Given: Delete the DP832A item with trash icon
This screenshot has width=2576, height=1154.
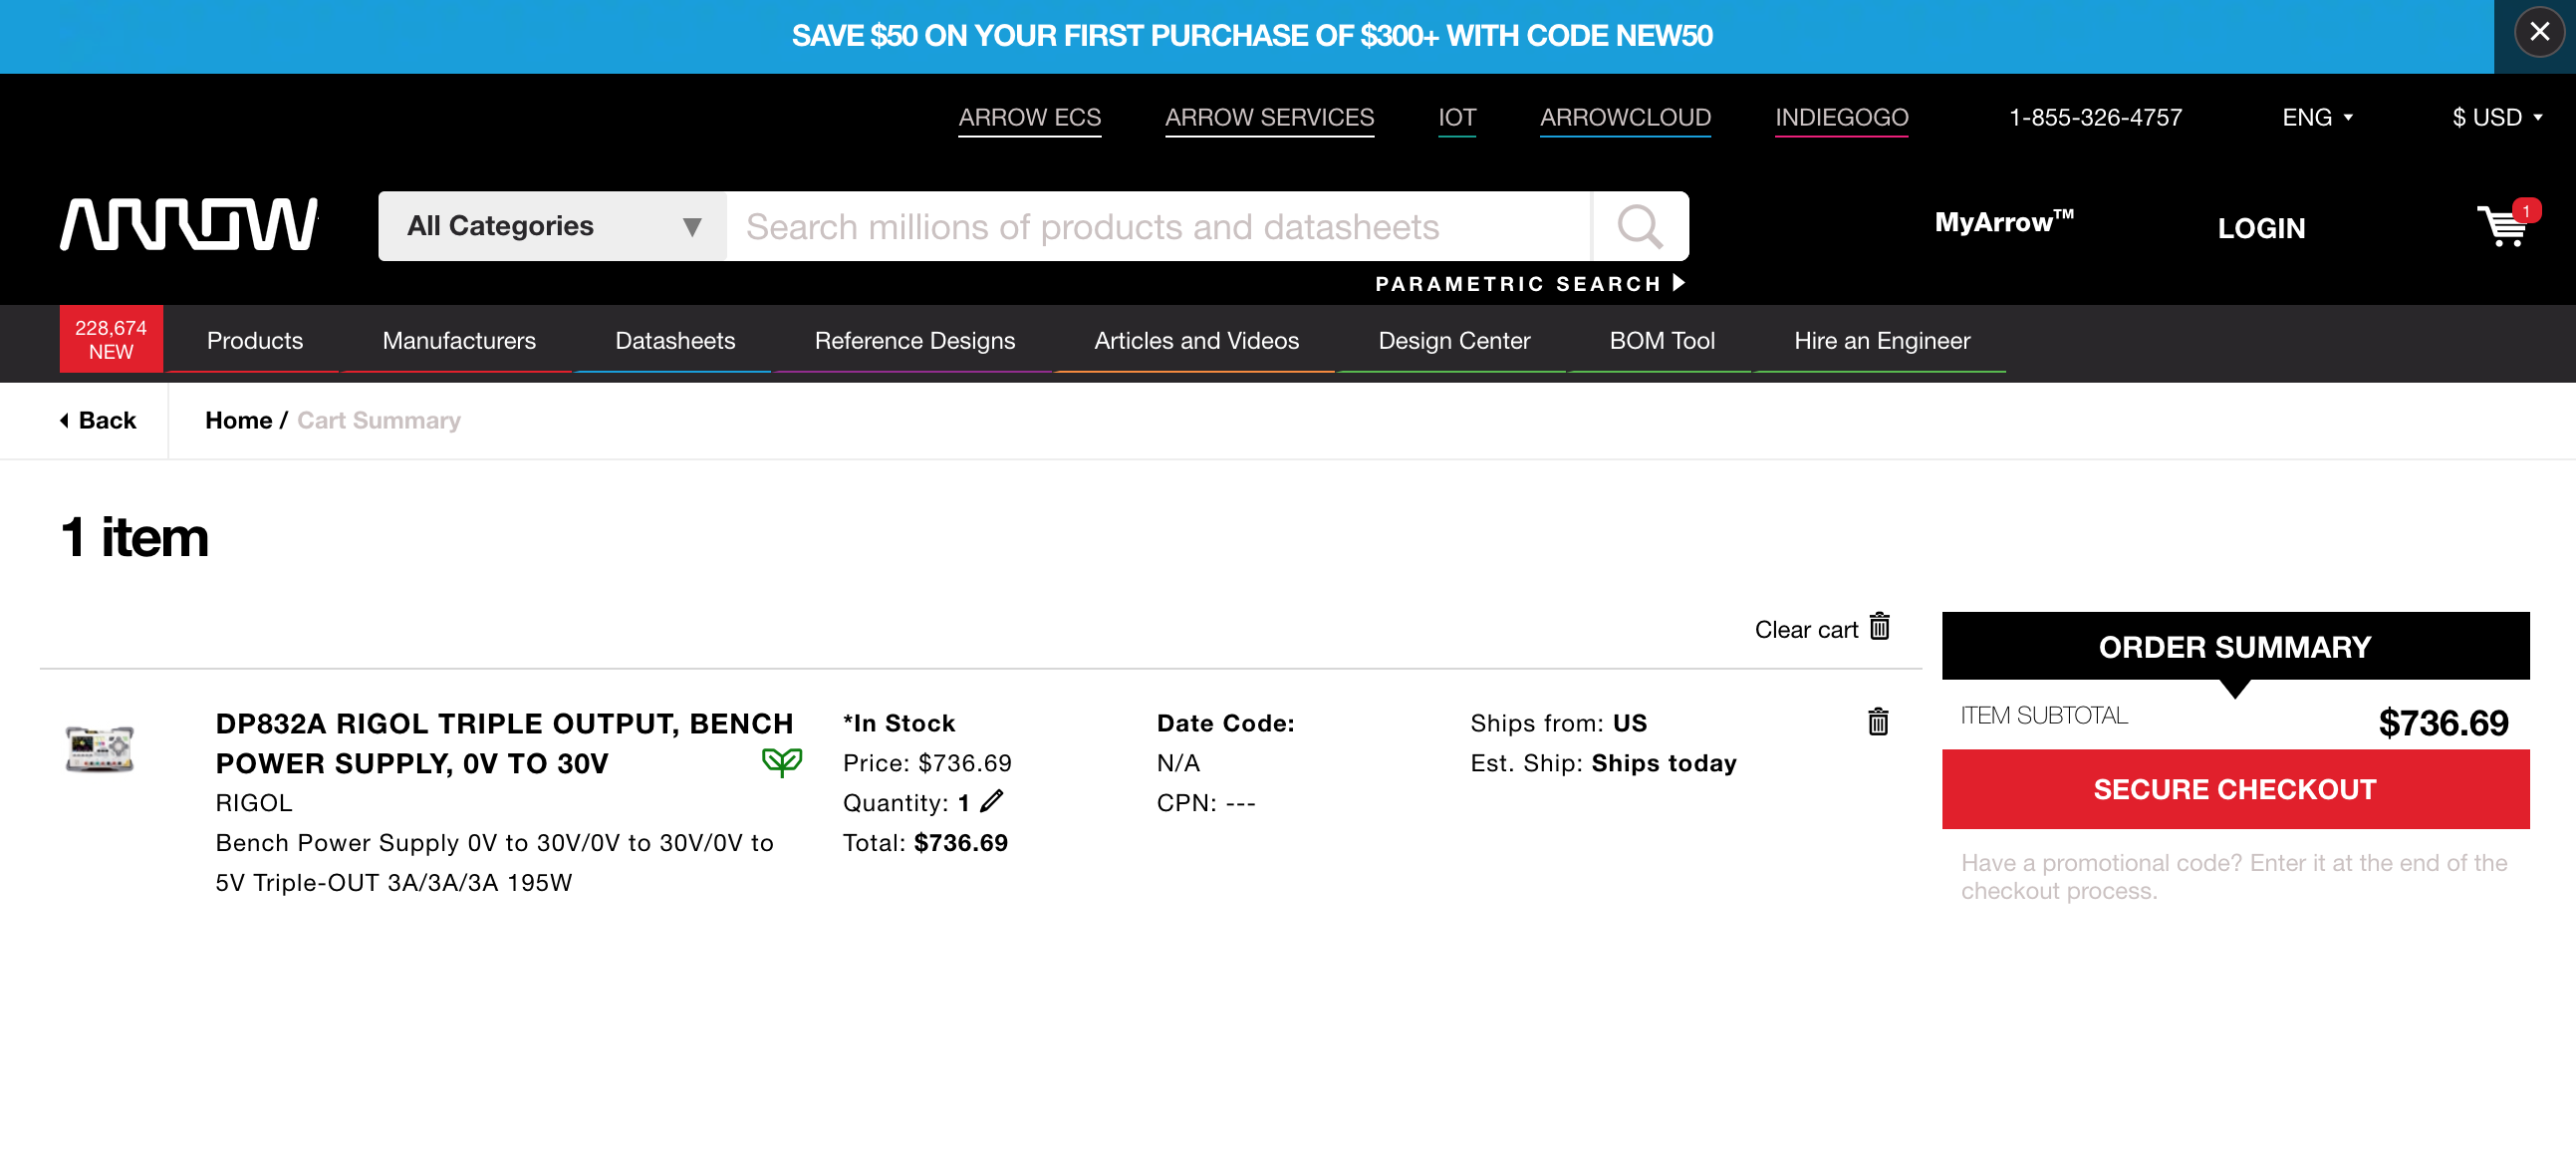Looking at the screenshot, I should (1878, 722).
